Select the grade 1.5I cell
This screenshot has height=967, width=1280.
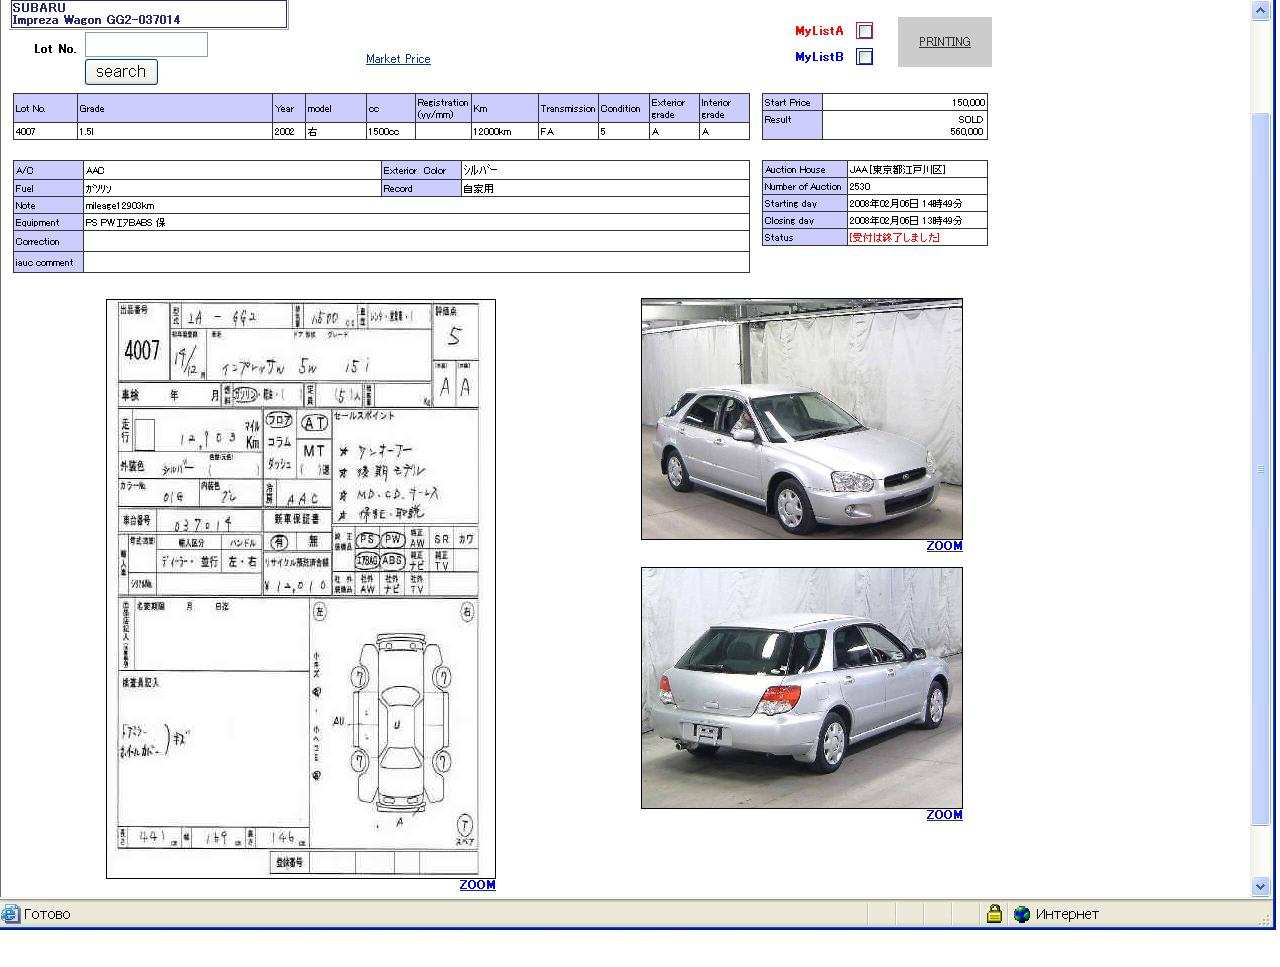pyautogui.click(x=174, y=132)
